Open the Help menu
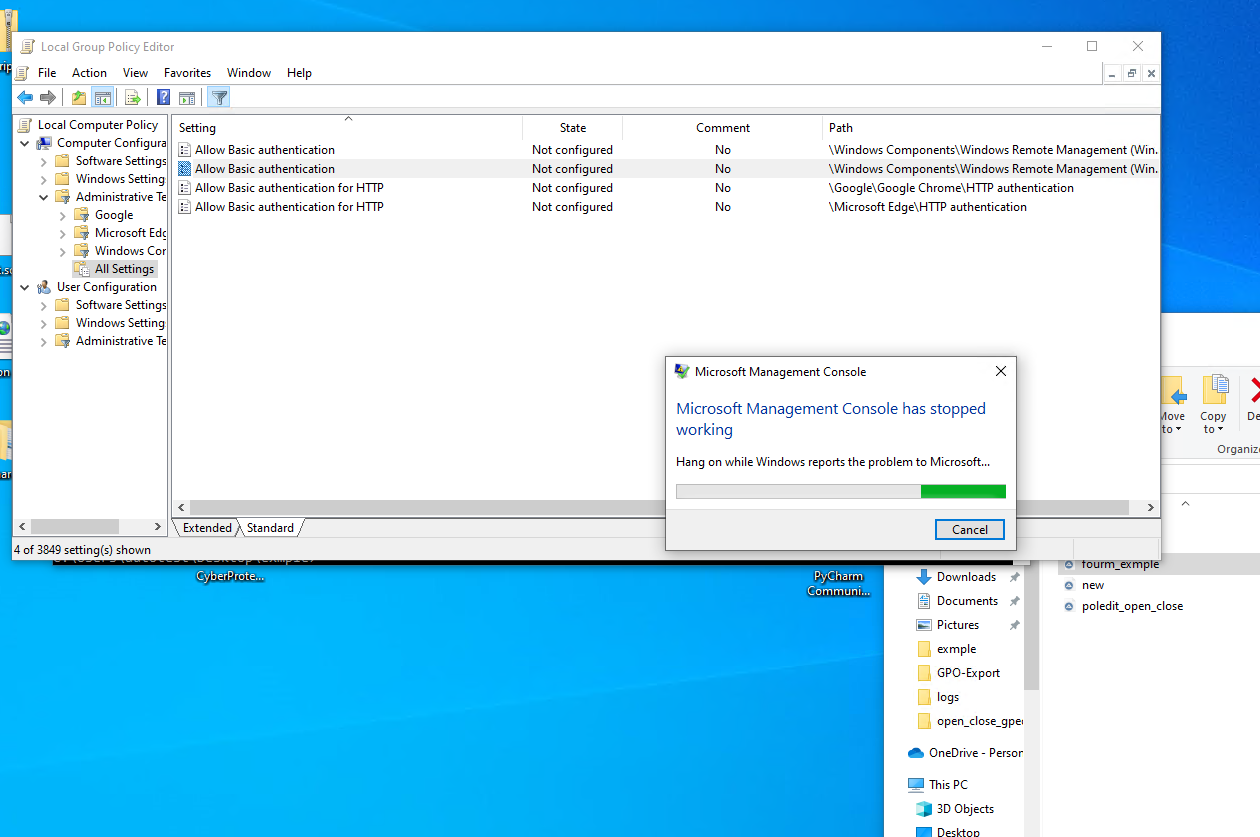1260x837 pixels. click(299, 73)
